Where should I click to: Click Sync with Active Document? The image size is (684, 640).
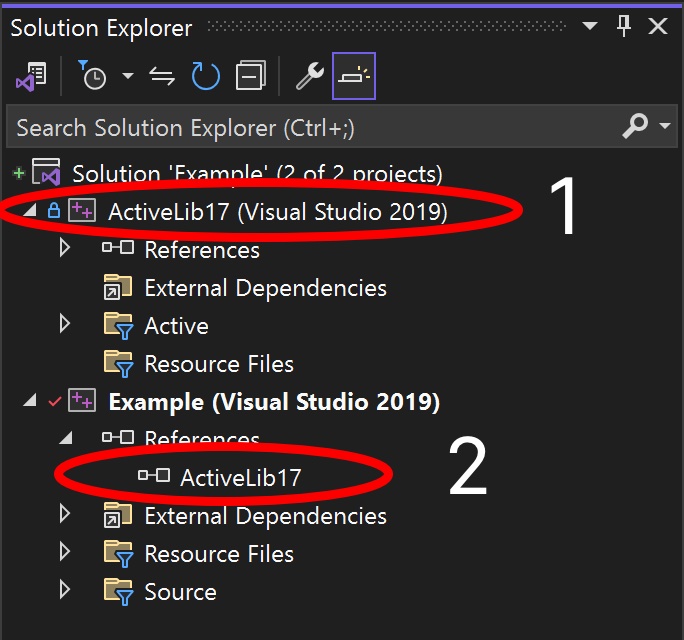coord(162,77)
